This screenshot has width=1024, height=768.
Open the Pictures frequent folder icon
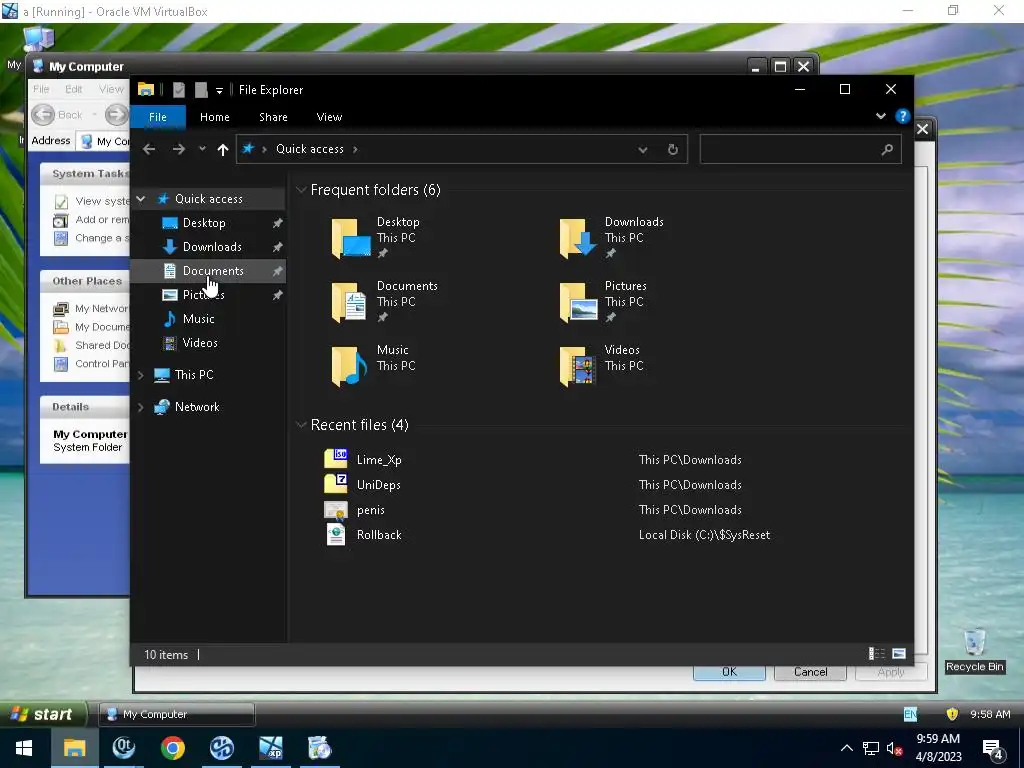click(579, 302)
